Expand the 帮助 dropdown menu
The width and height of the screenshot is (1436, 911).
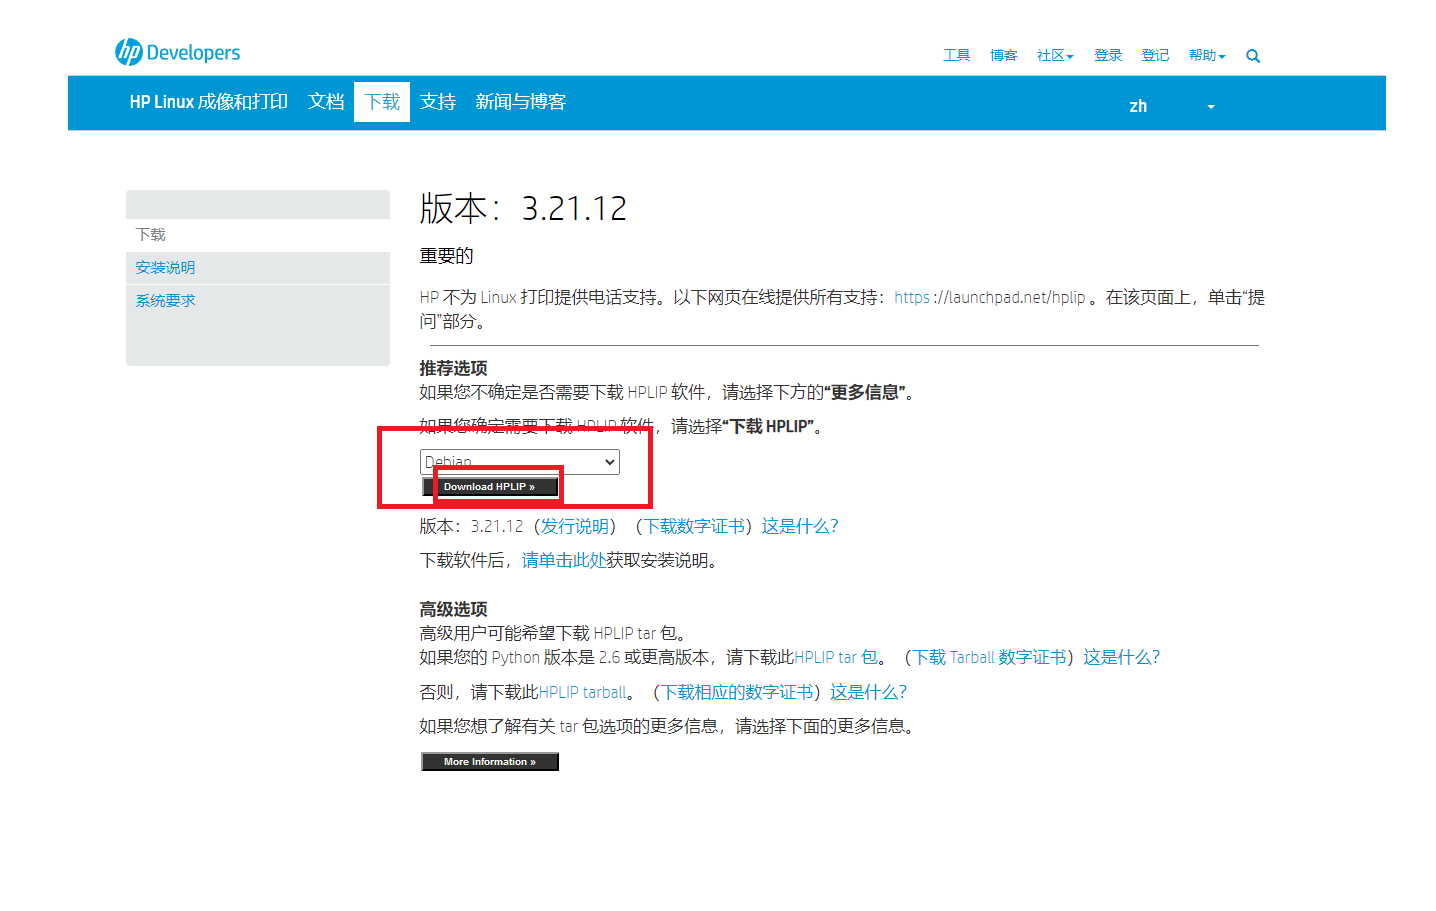[1207, 55]
